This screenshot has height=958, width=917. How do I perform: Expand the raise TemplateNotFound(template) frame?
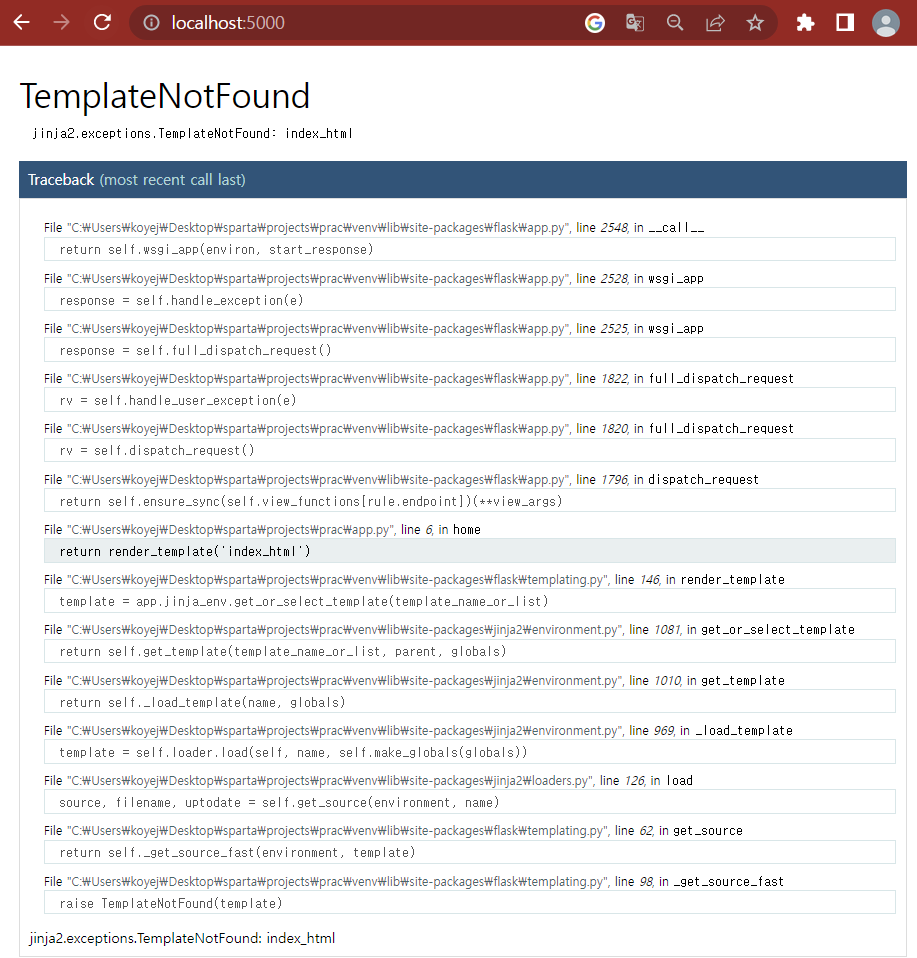[470, 903]
